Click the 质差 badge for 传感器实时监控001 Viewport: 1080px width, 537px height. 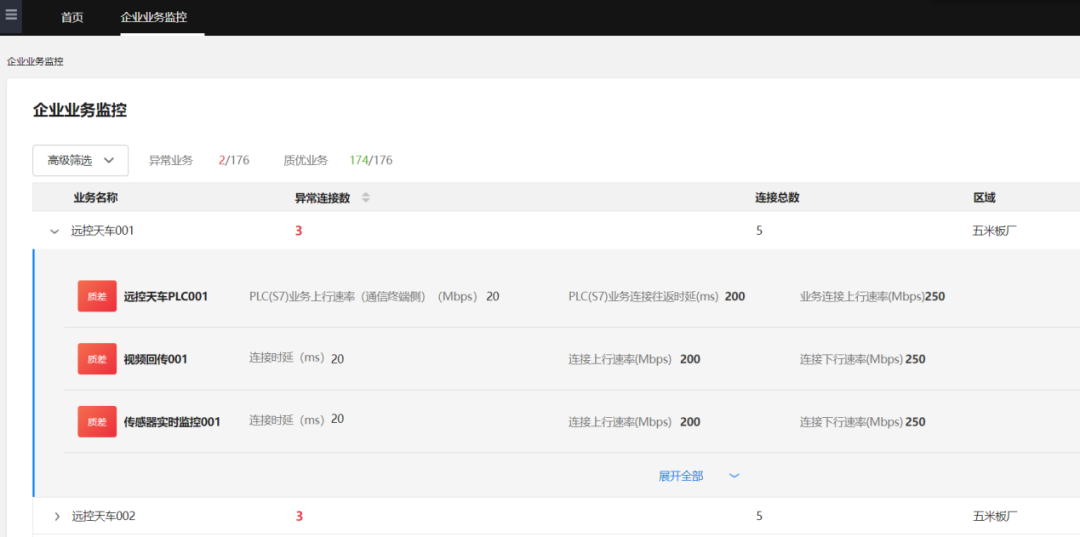[97, 421]
